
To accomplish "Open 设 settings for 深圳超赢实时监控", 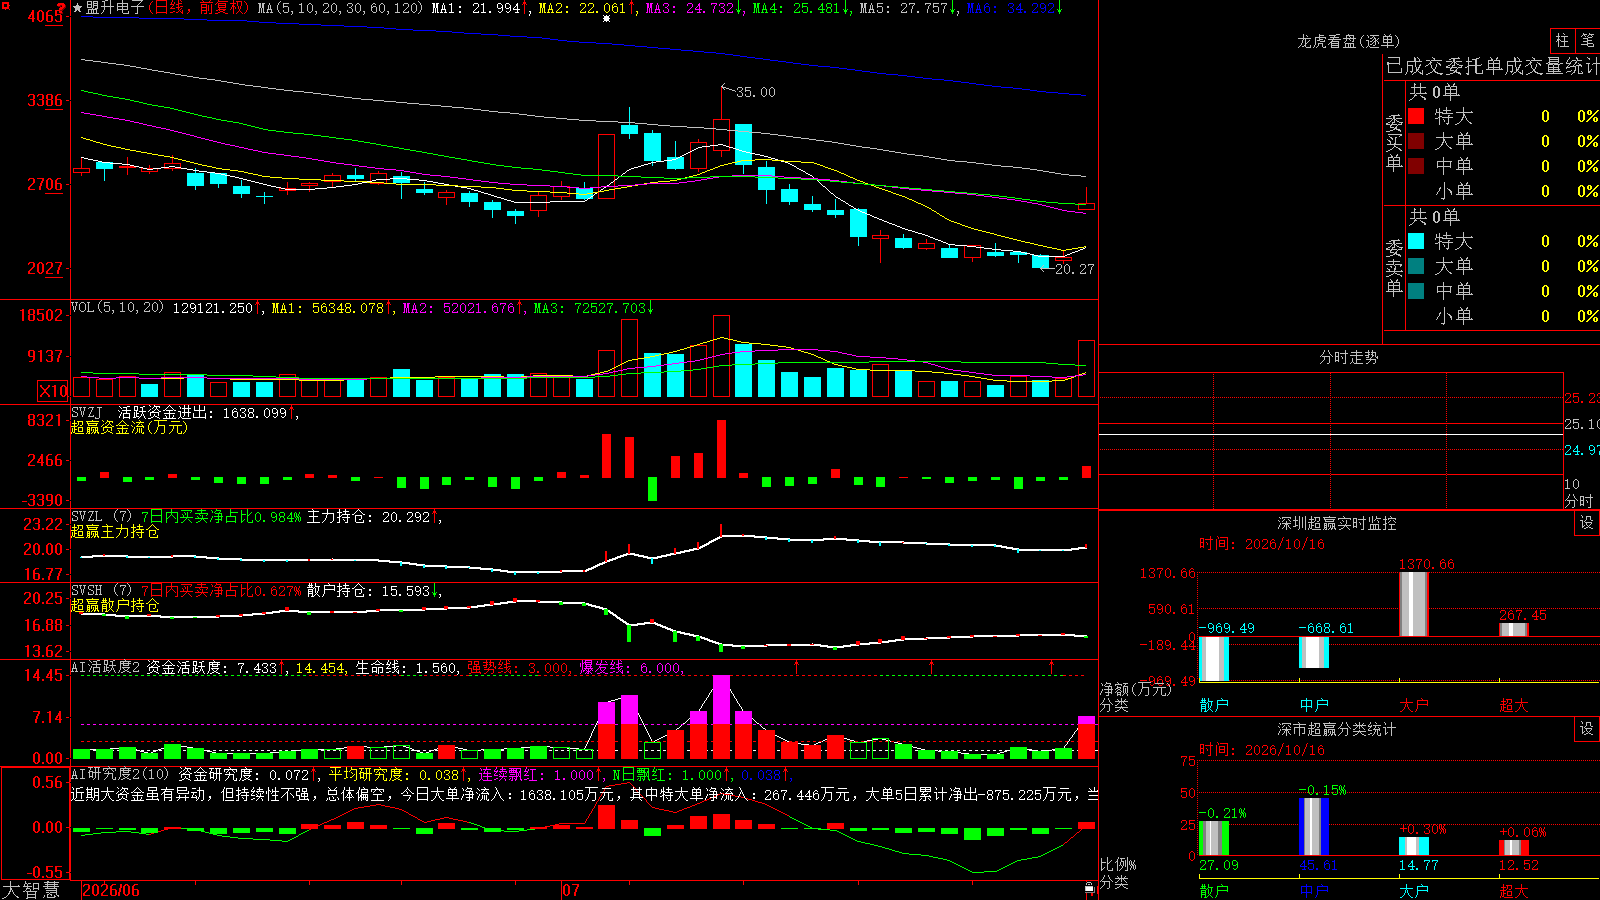I will [x=1587, y=523].
